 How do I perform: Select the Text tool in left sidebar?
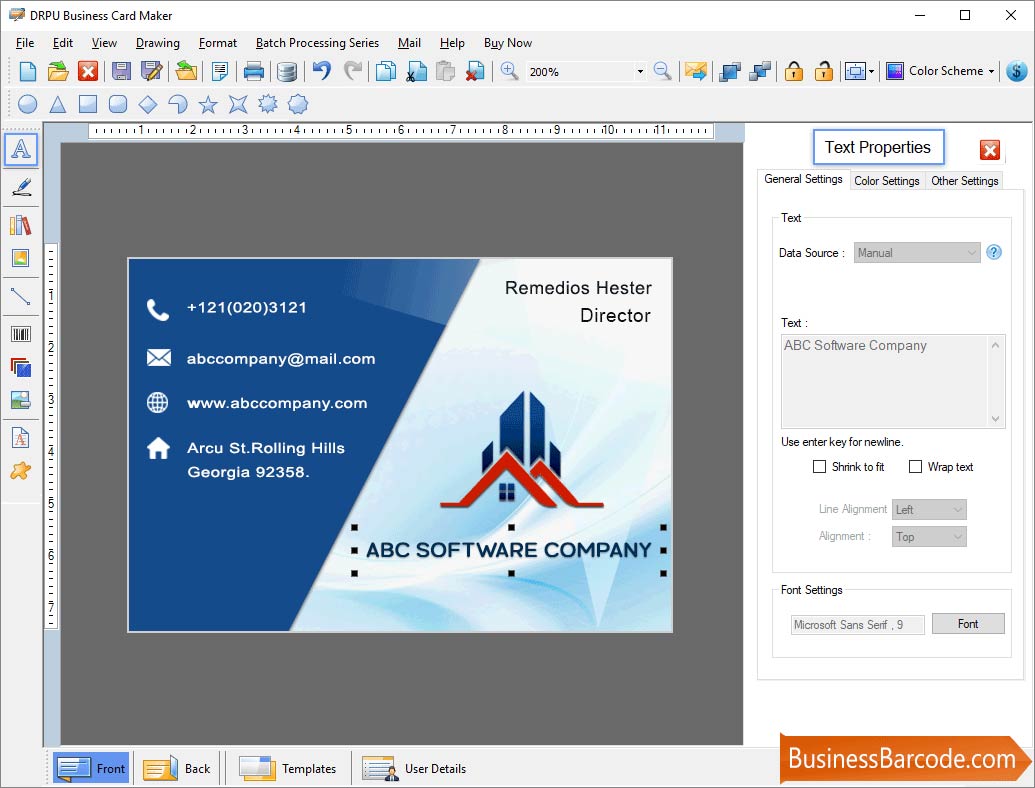pos(21,149)
